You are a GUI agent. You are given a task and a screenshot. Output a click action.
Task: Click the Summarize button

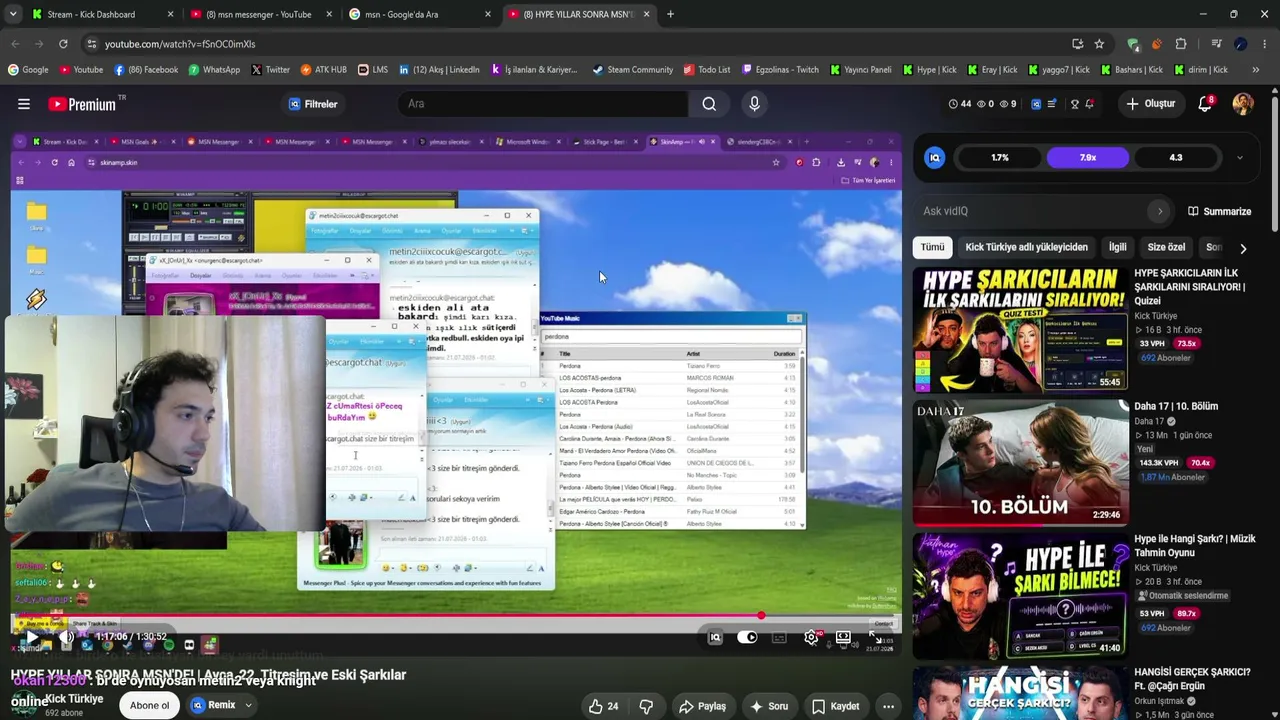1219,211
